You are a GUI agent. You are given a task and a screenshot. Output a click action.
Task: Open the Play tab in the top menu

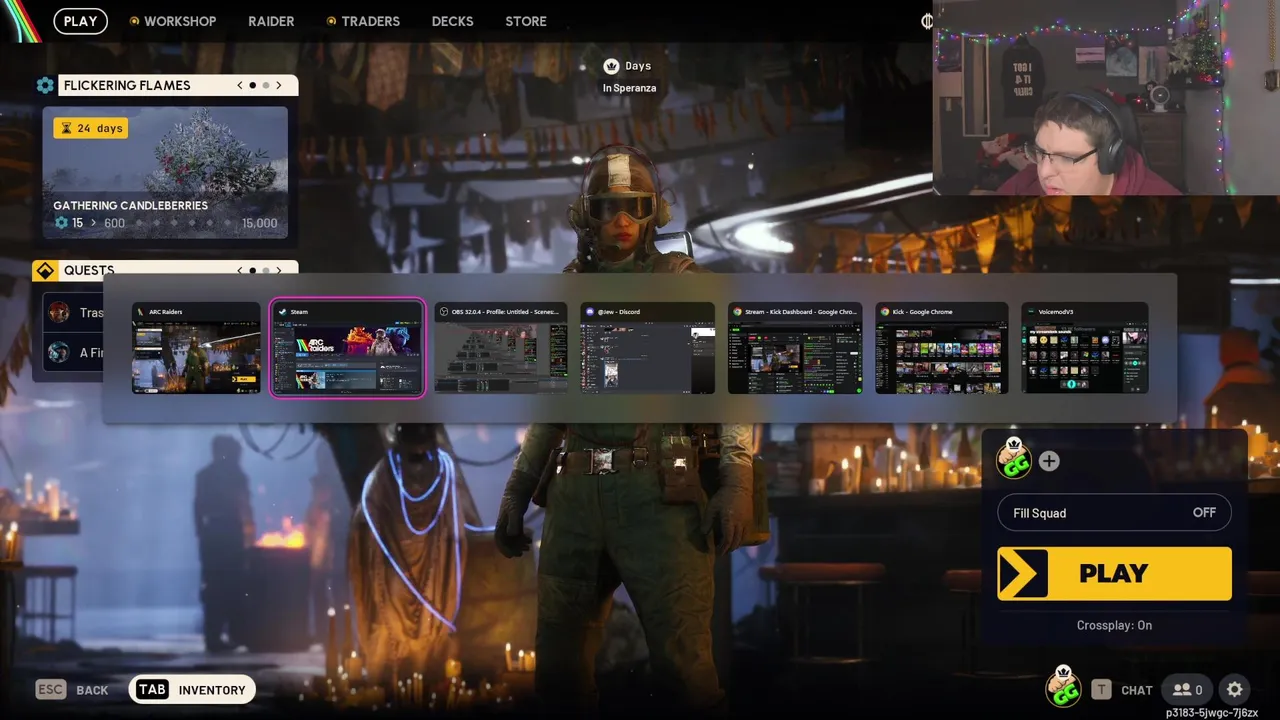[80, 21]
